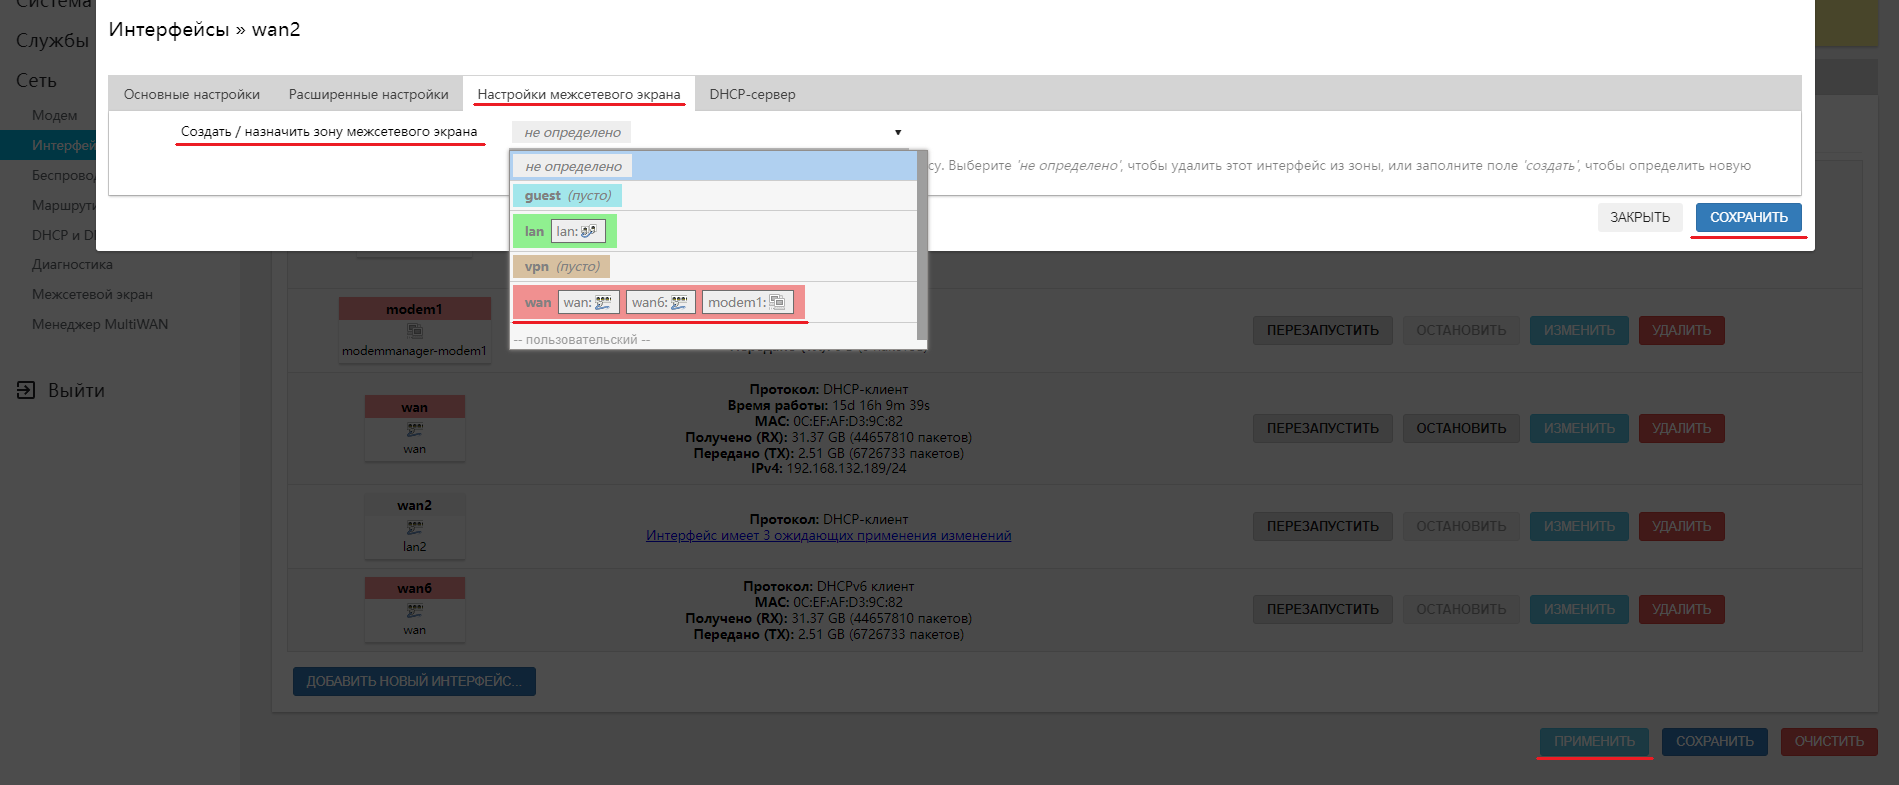The width and height of the screenshot is (1899, 785).
Task: Click the wan6 interface icon in the dropdown
Action: point(679,302)
